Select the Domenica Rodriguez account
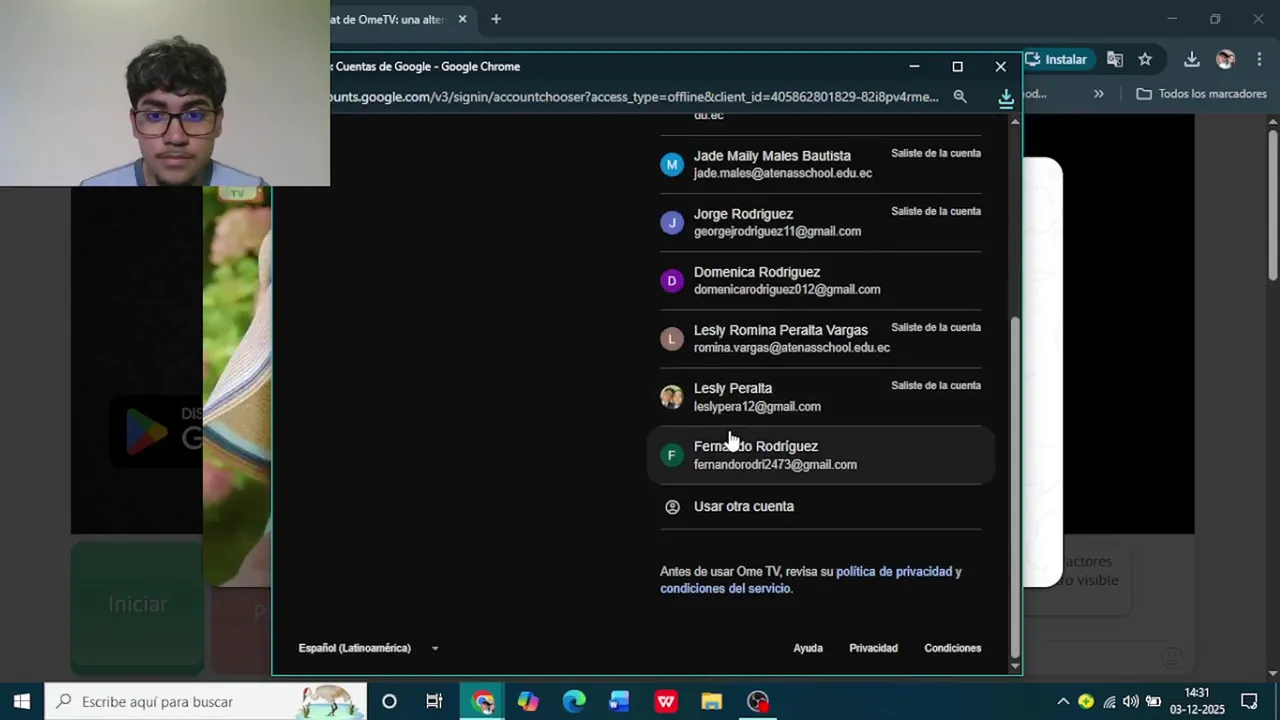 point(820,280)
